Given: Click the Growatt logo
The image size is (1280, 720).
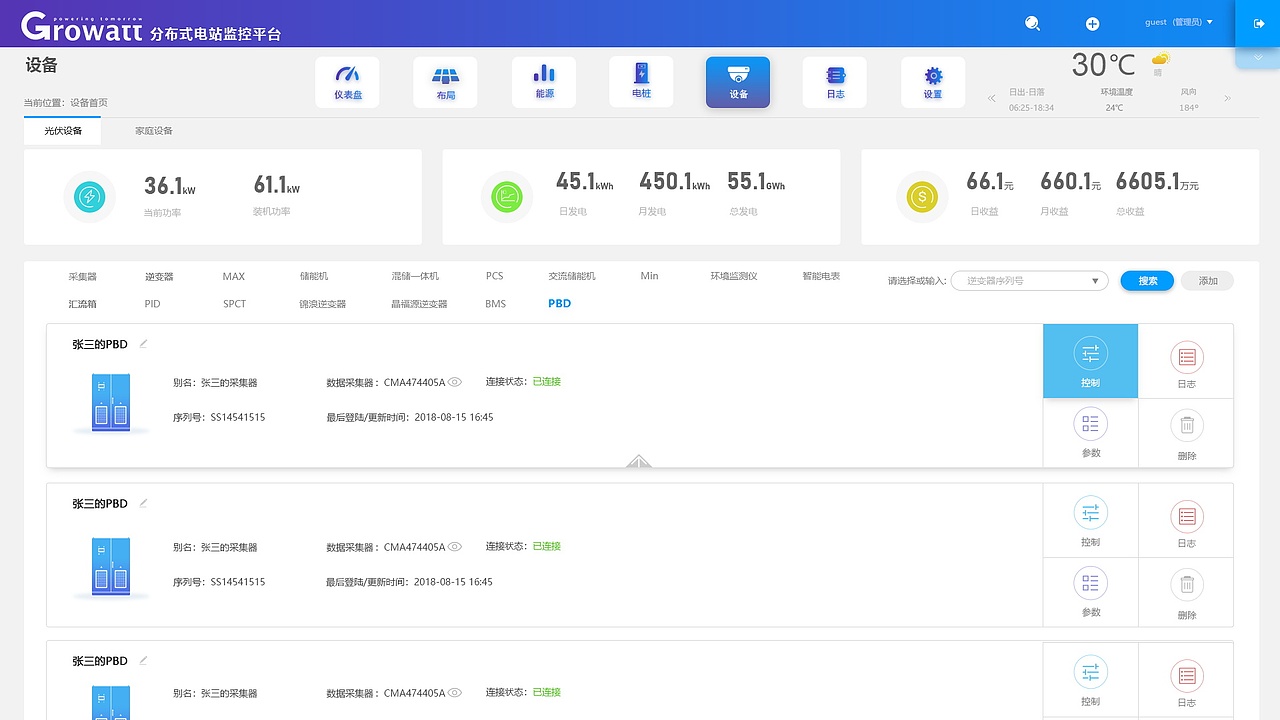Looking at the screenshot, I should [80, 26].
